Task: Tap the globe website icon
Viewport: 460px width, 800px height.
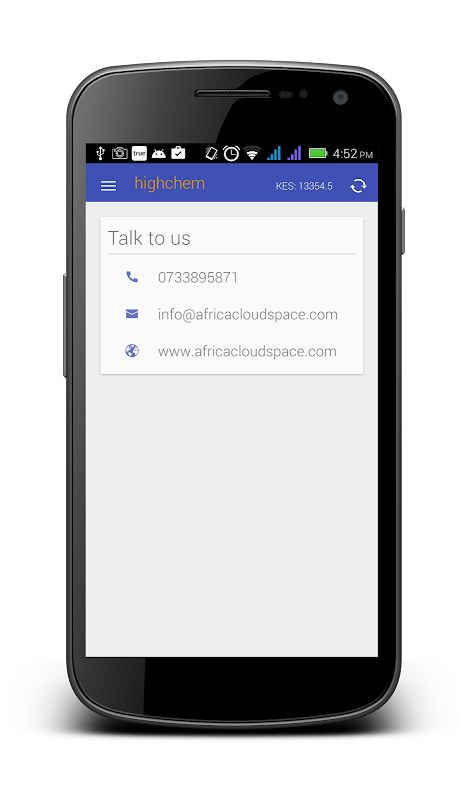Action: pyautogui.click(x=132, y=351)
